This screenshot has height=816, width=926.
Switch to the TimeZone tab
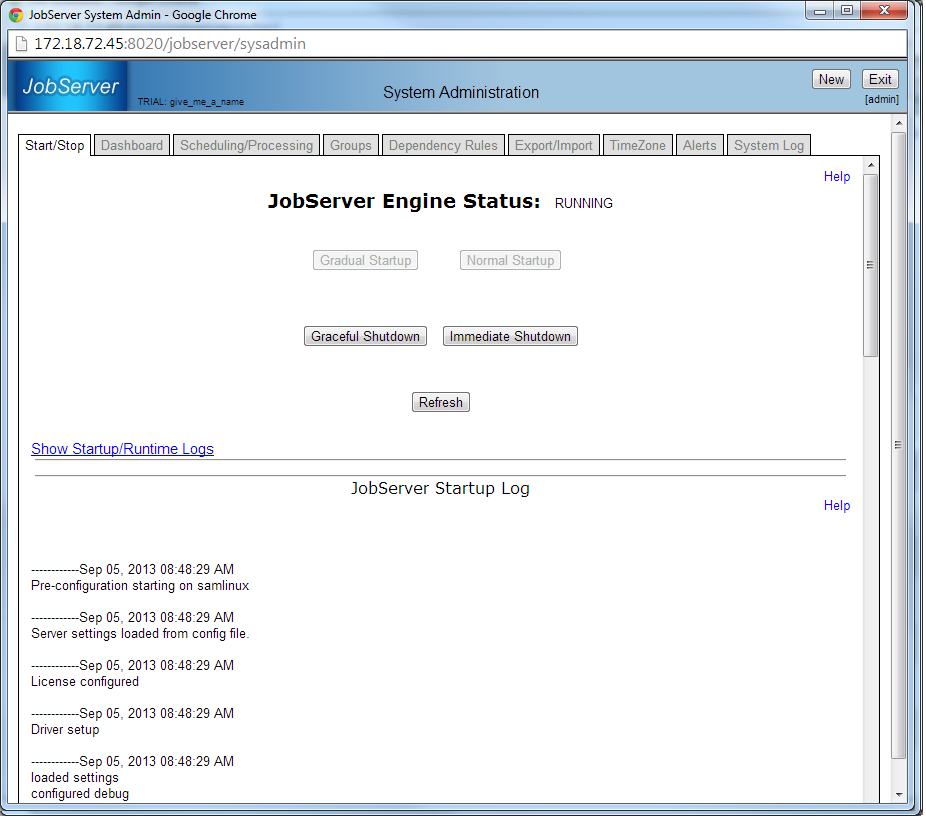[638, 145]
